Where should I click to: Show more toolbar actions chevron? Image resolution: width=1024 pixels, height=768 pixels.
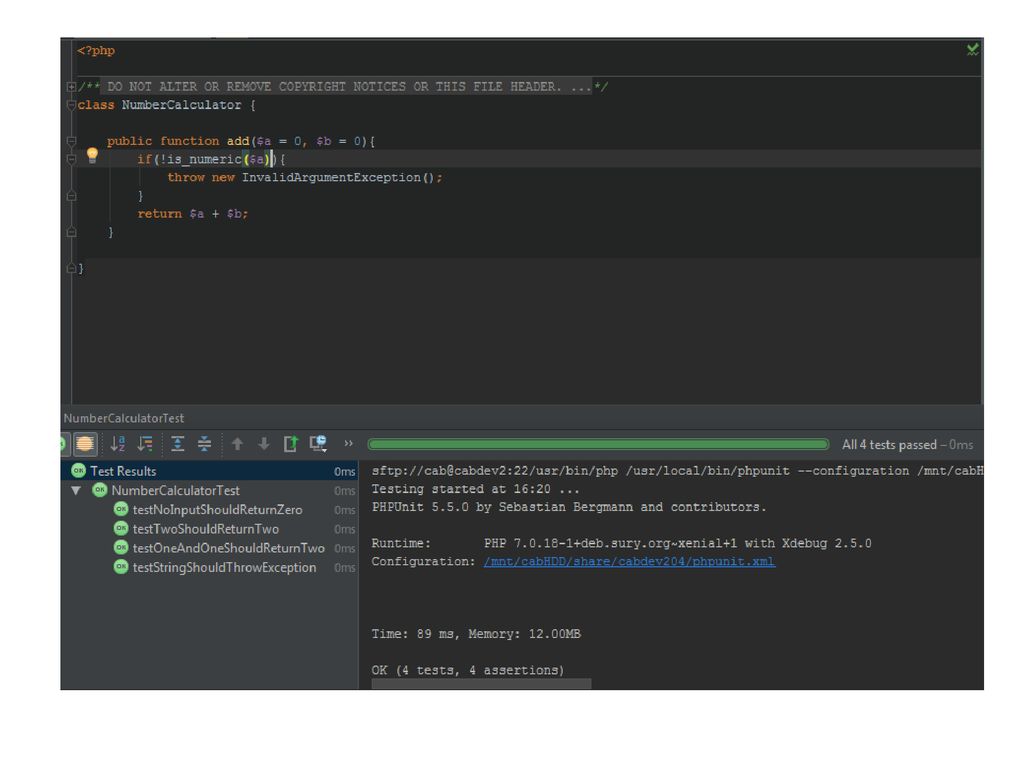click(349, 443)
